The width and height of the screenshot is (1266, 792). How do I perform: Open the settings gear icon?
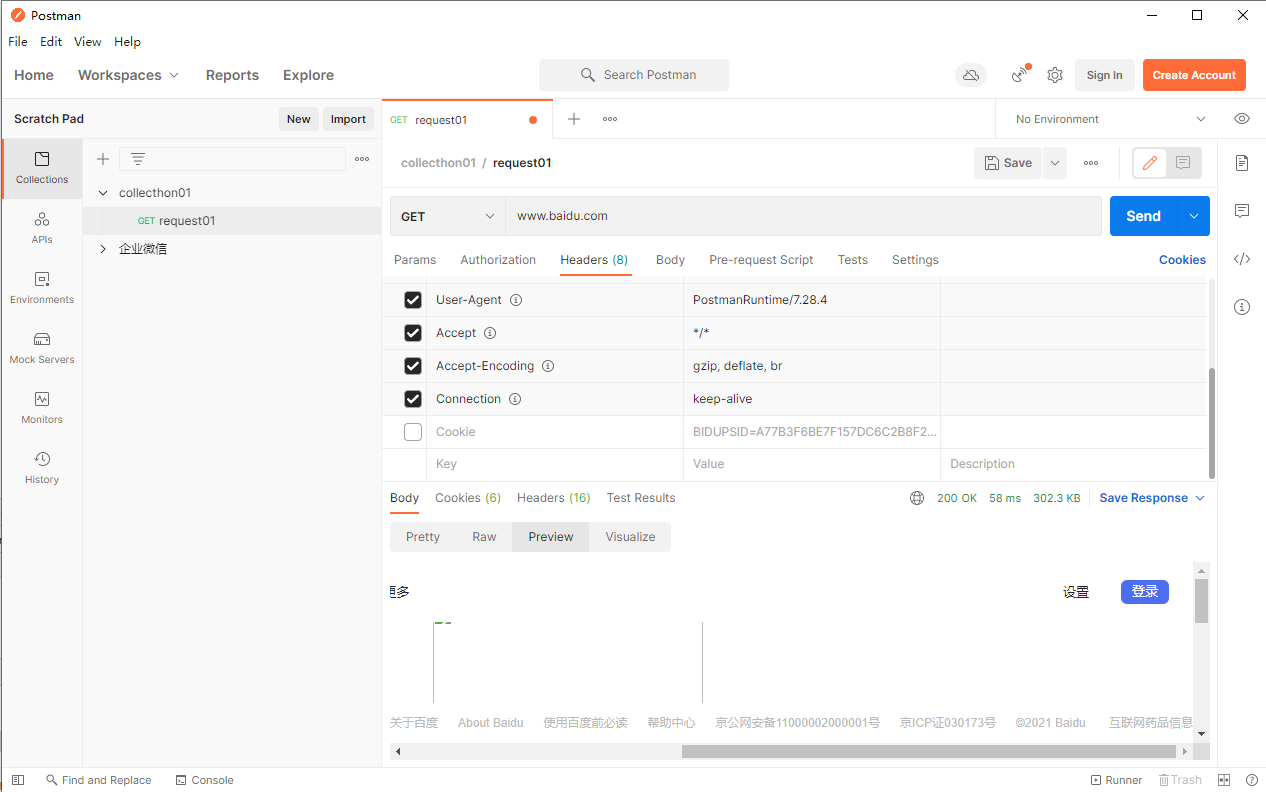1055,75
